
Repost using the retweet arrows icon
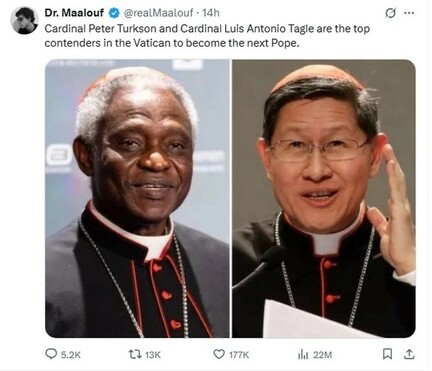(x=135, y=354)
